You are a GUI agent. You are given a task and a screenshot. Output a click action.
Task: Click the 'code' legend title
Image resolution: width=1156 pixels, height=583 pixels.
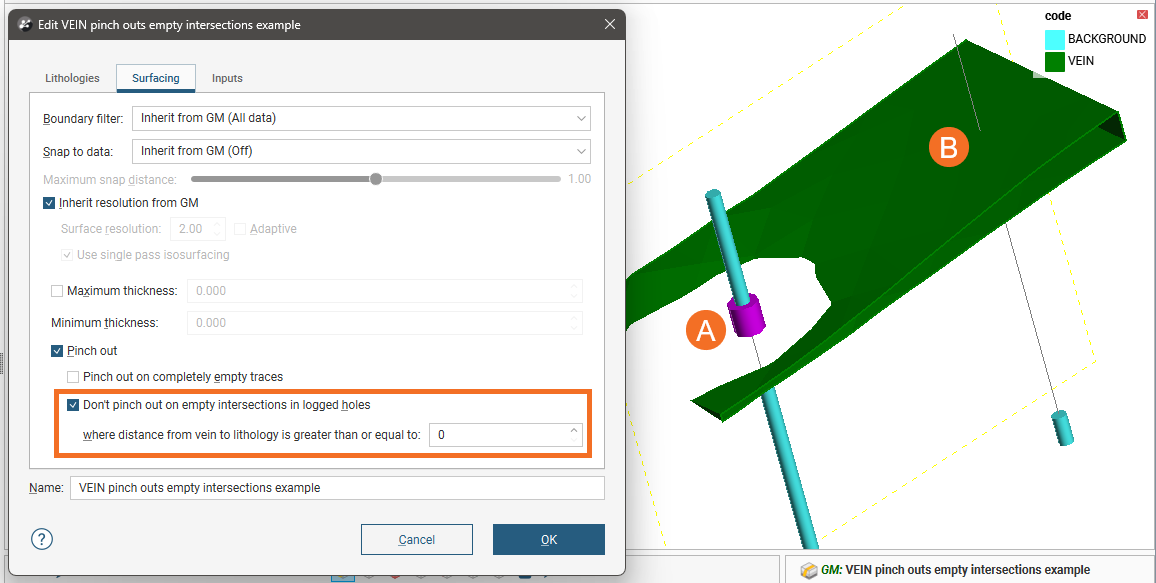coord(1058,15)
